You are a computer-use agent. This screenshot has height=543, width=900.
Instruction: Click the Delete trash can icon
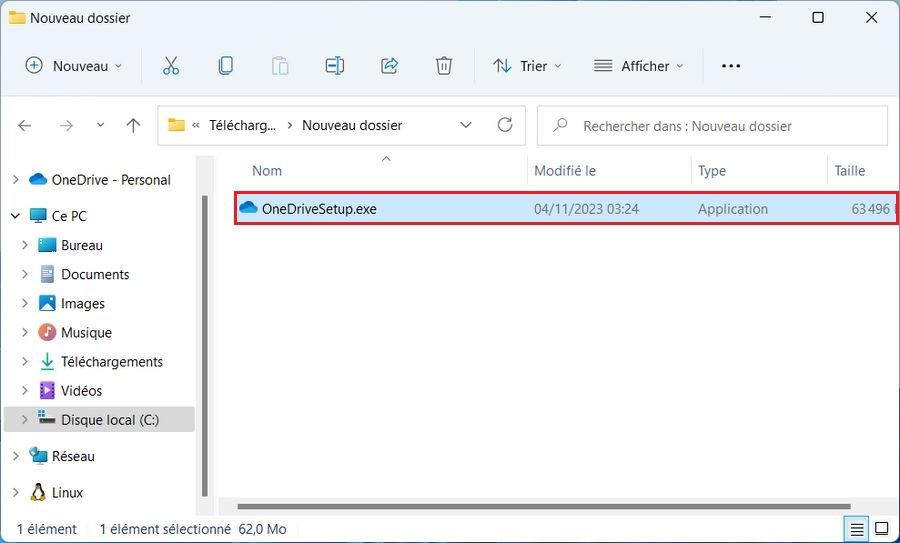pyautogui.click(x=444, y=66)
